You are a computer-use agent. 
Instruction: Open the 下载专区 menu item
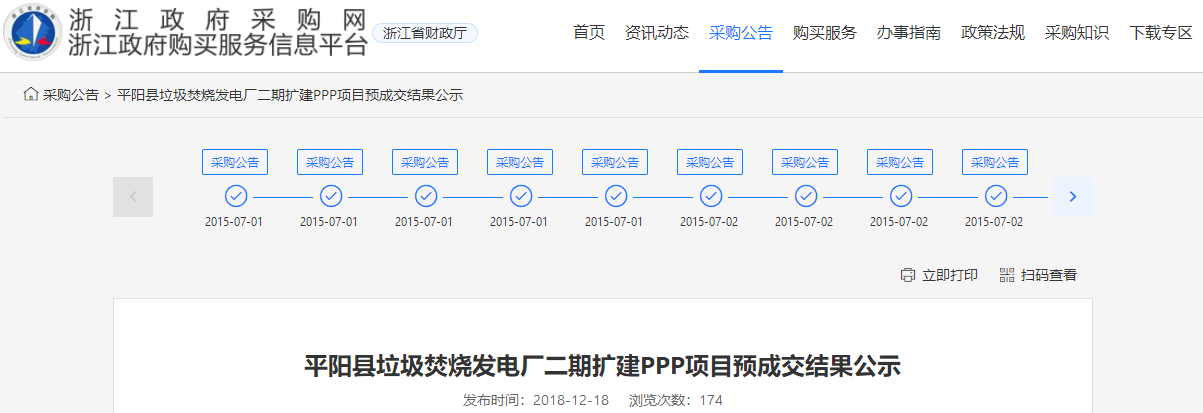click(x=1160, y=33)
